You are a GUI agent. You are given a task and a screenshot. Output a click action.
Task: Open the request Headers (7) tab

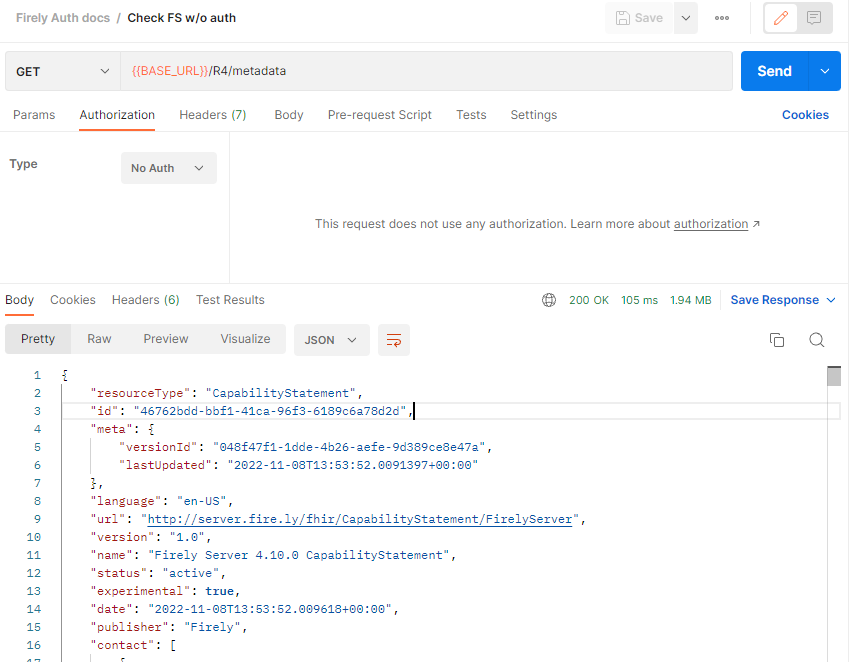pos(213,115)
